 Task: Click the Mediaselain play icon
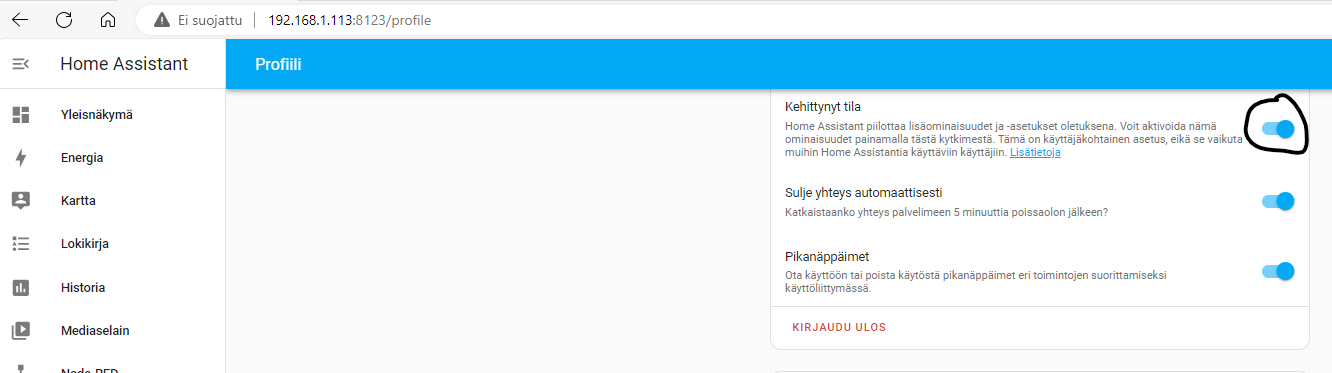20,330
